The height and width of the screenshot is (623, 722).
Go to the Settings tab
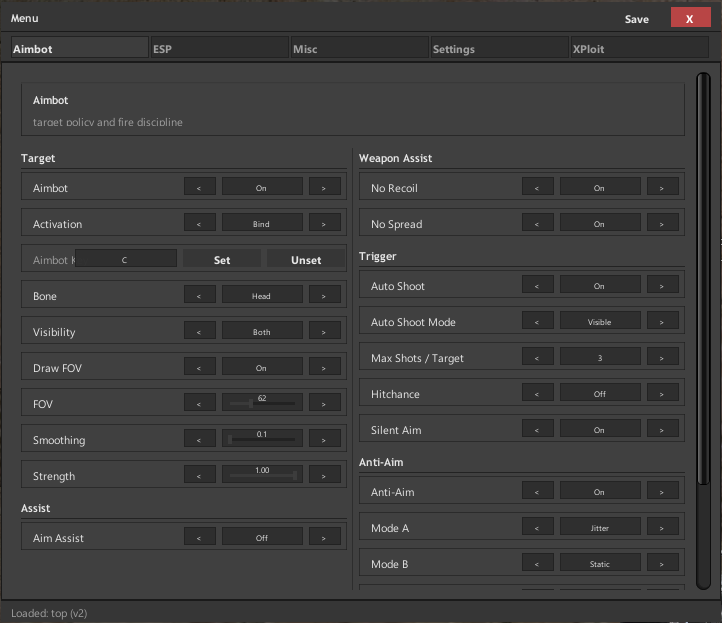point(500,48)
